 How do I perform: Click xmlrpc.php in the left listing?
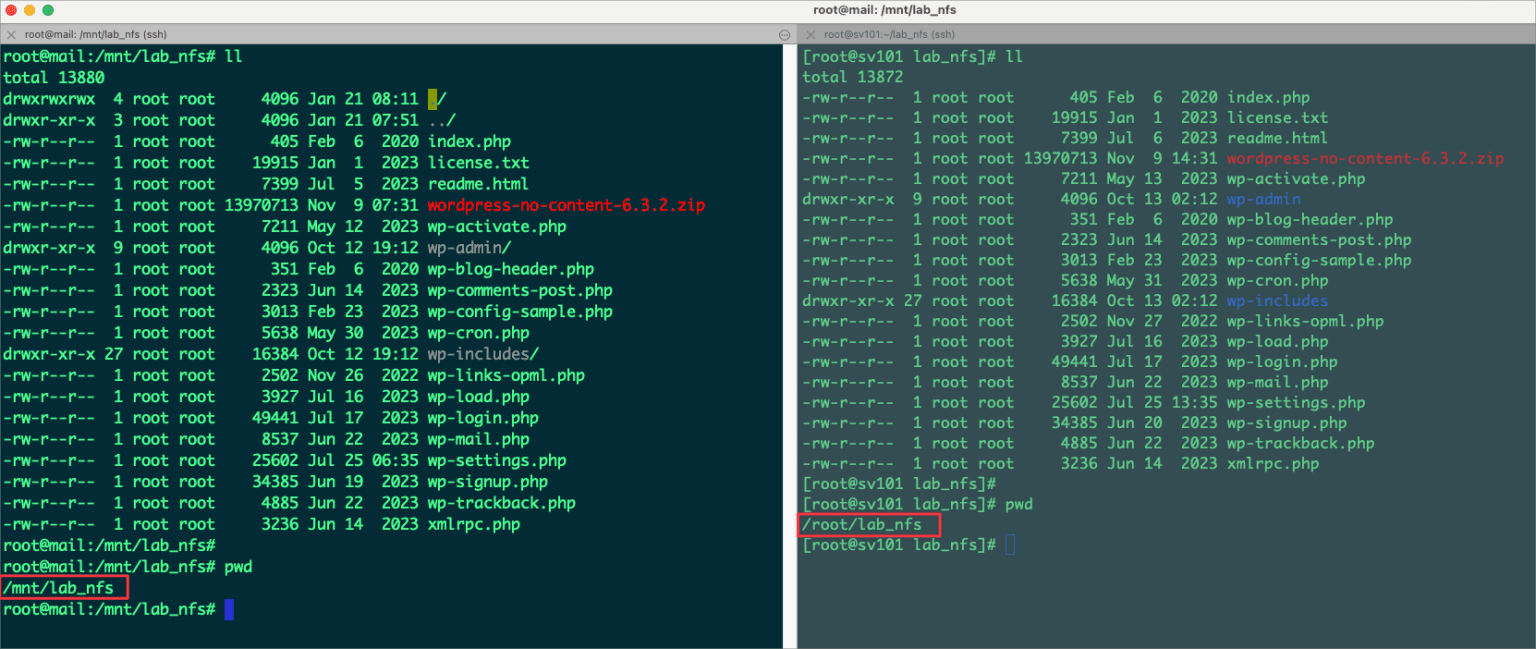[473, 524]
